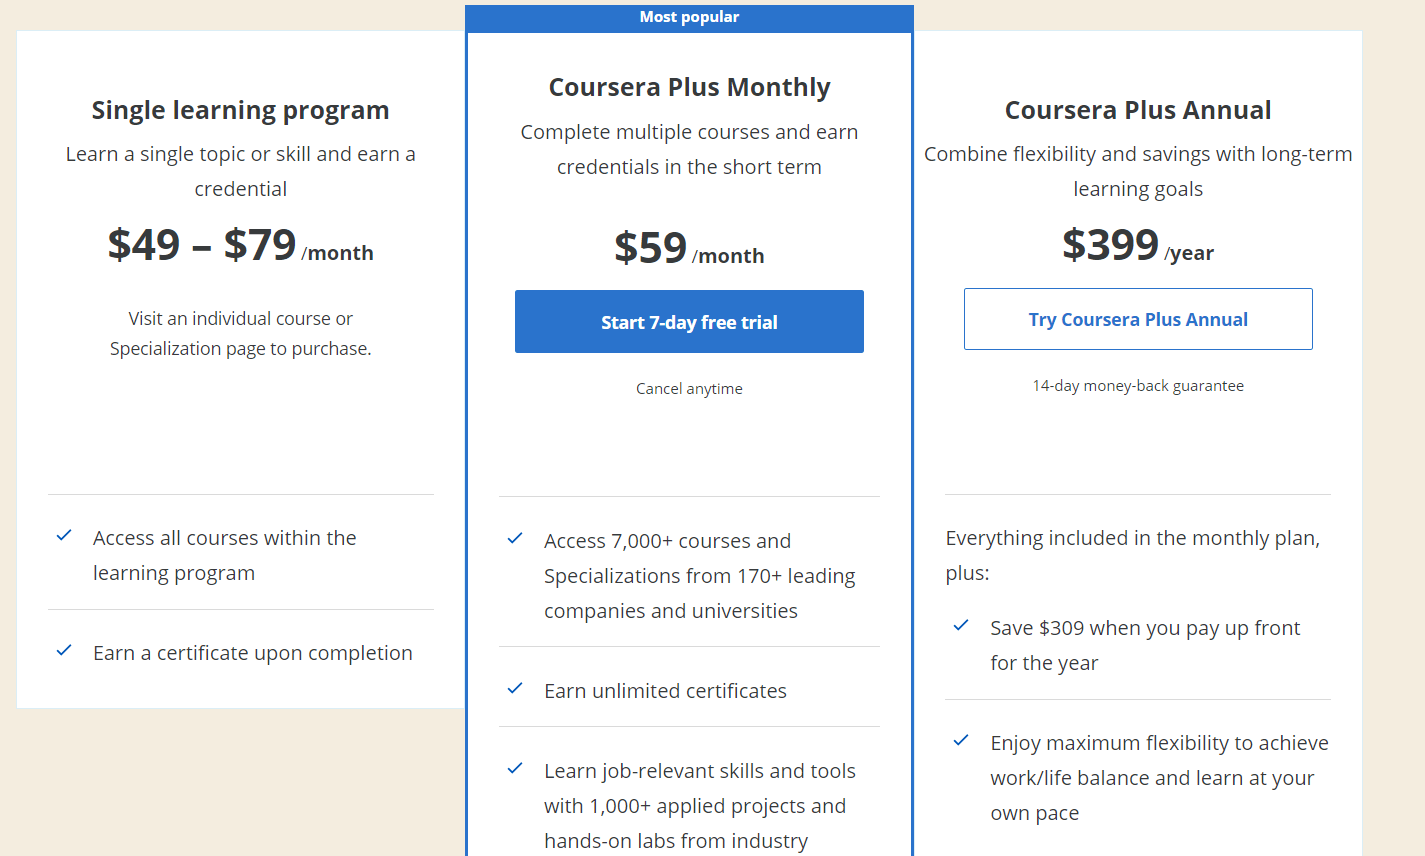
Task: Click the 'Cancel anytime' text link
Action: [x=689, y=388]
